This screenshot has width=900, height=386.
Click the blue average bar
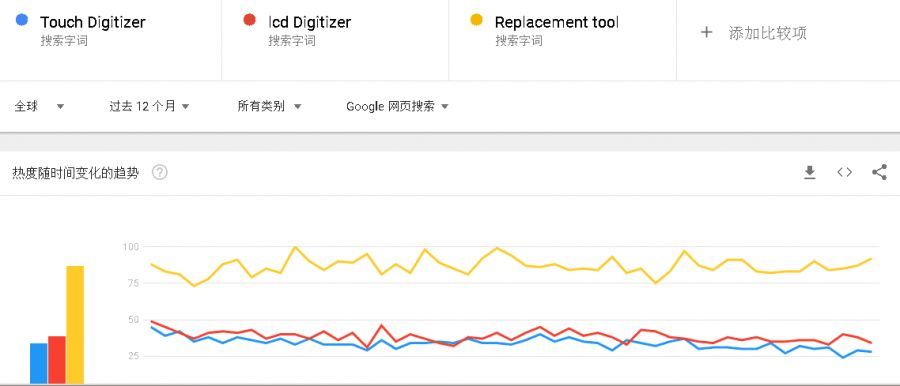click(39, 363)
